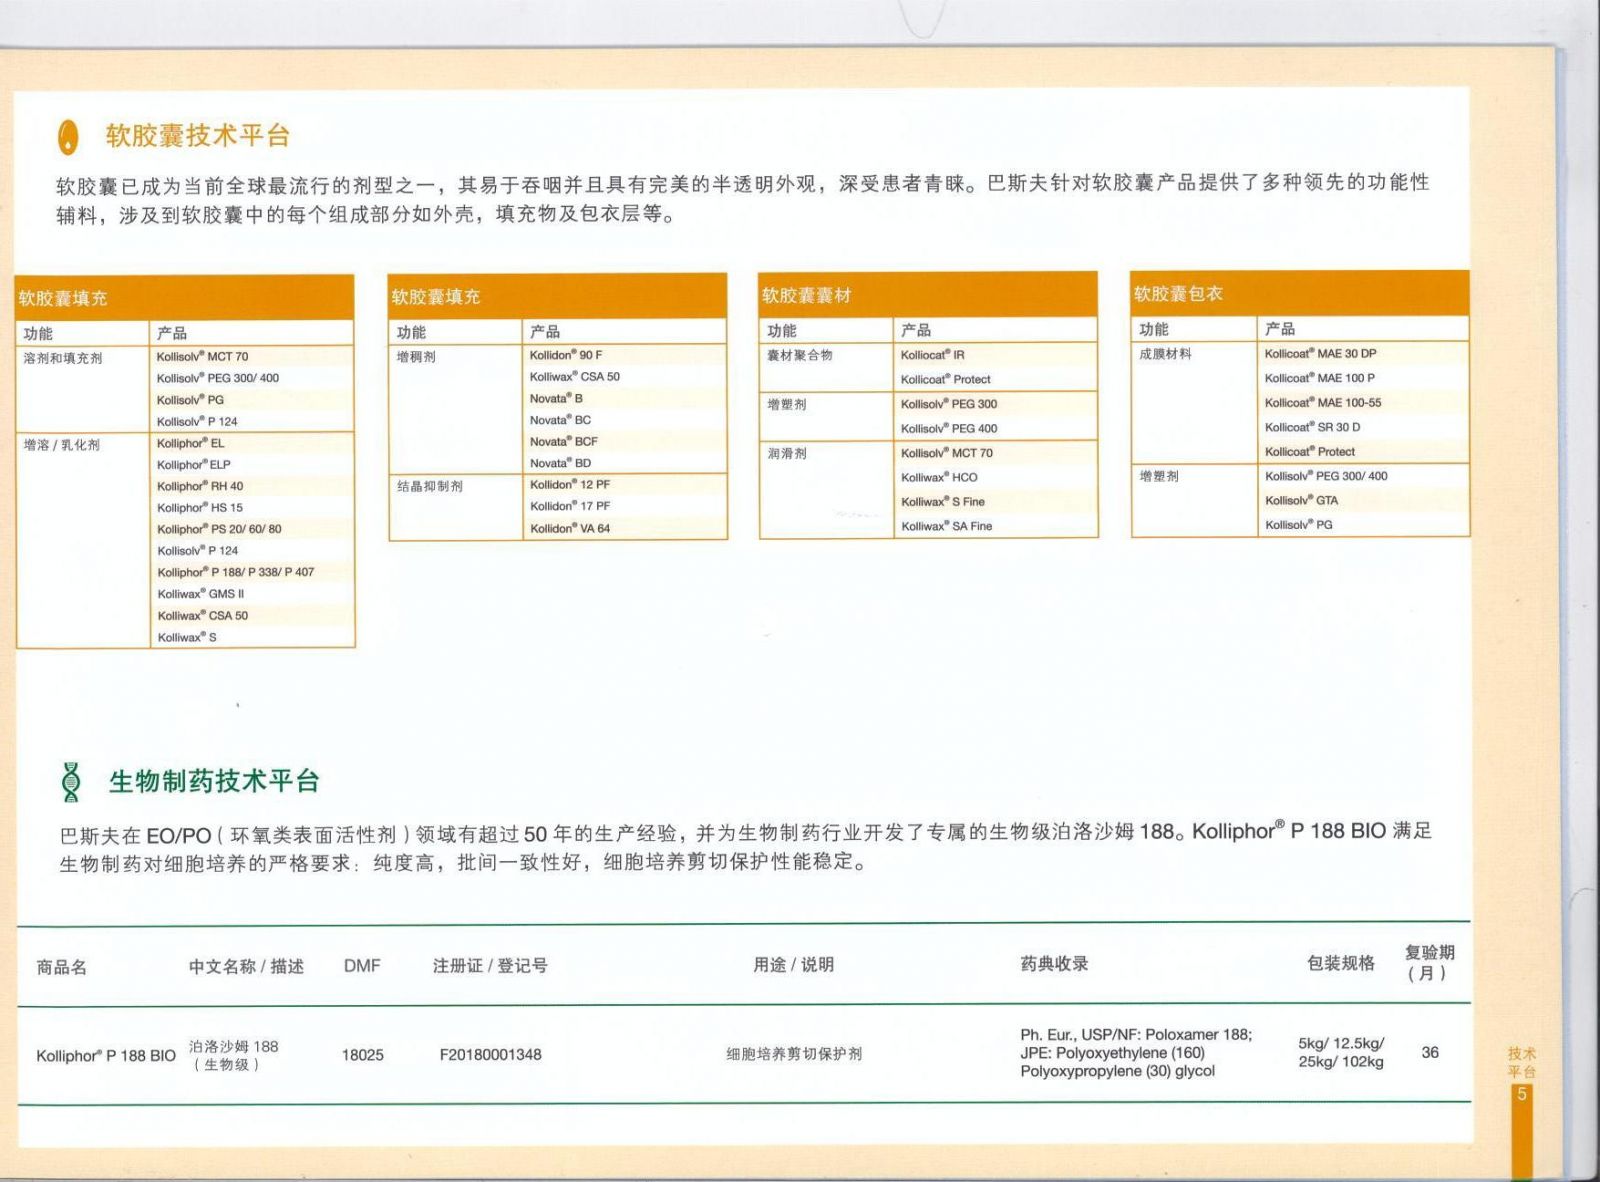Image resolution: width=1600 pixels, height=1182 pixels.
Task: Click the Kolliwax GMS II row
Action: [x=252, y=594]
